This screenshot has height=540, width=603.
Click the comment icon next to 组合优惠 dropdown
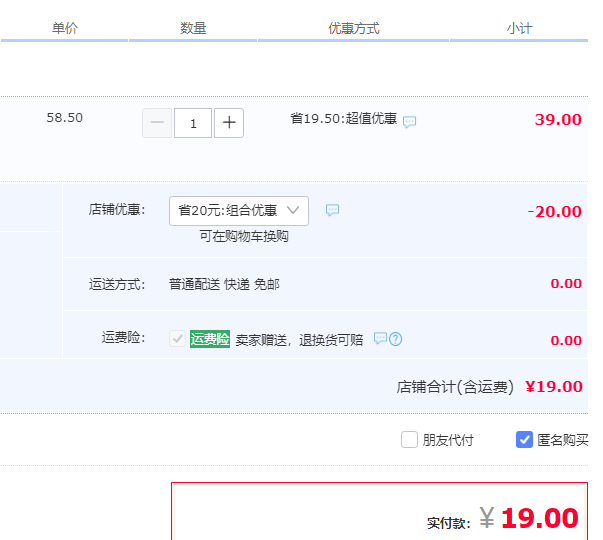click(x=333, y=210)
